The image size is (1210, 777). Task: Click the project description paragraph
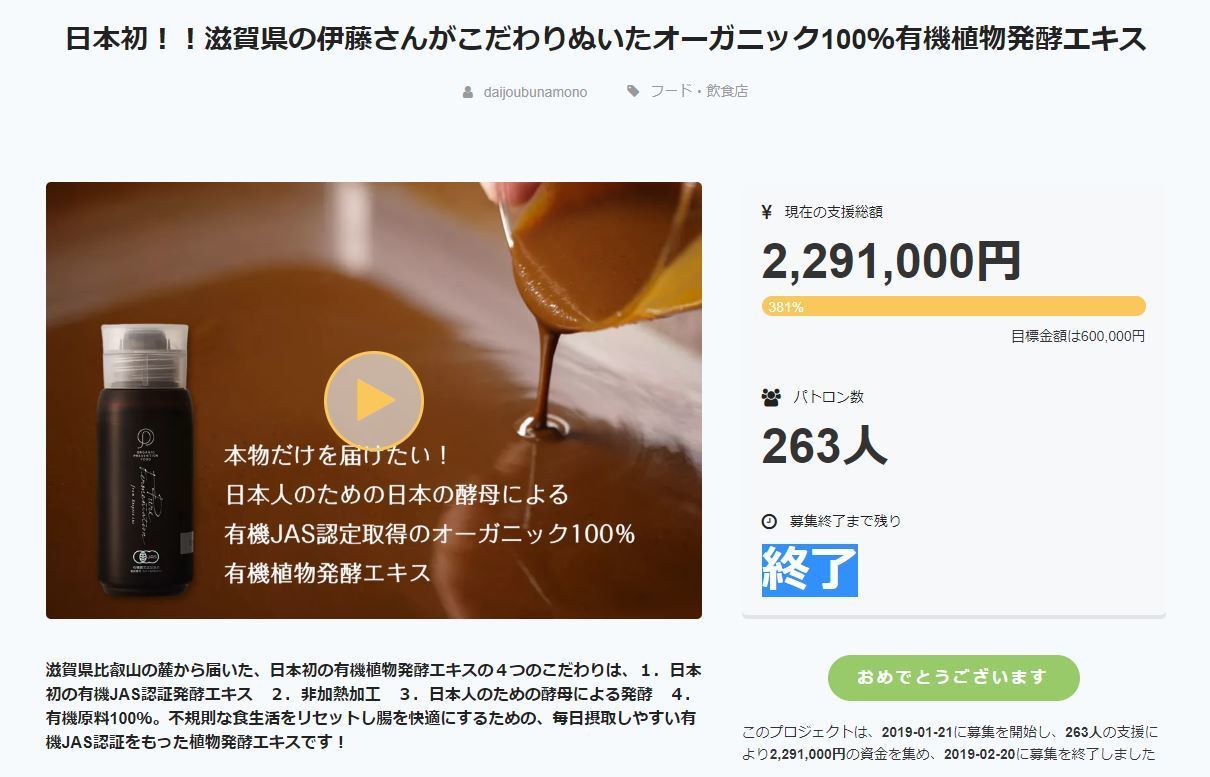(x=373, y=706)
